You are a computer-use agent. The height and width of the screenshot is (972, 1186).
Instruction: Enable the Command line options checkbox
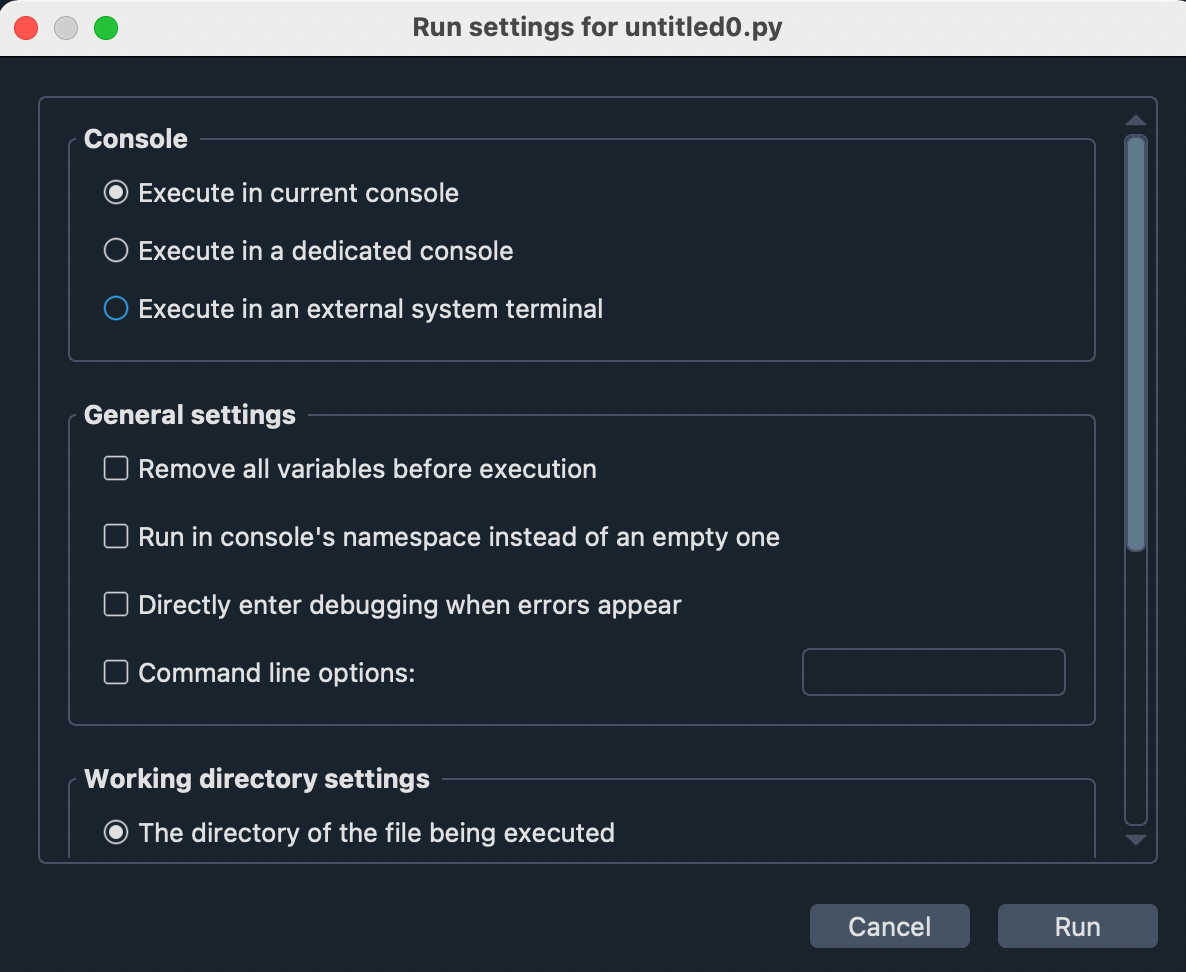pyautogui.click(x=116, y=672)
